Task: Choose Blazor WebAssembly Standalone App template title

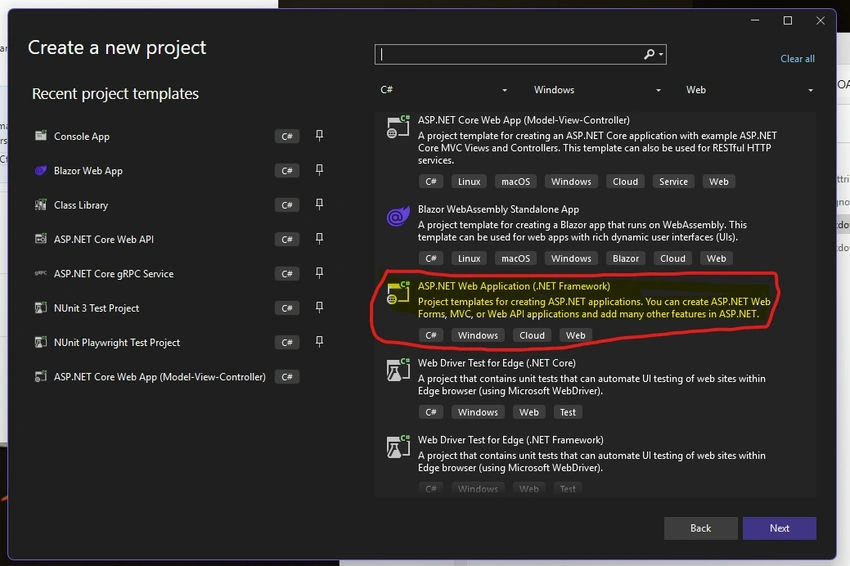Action: point(498,209)
